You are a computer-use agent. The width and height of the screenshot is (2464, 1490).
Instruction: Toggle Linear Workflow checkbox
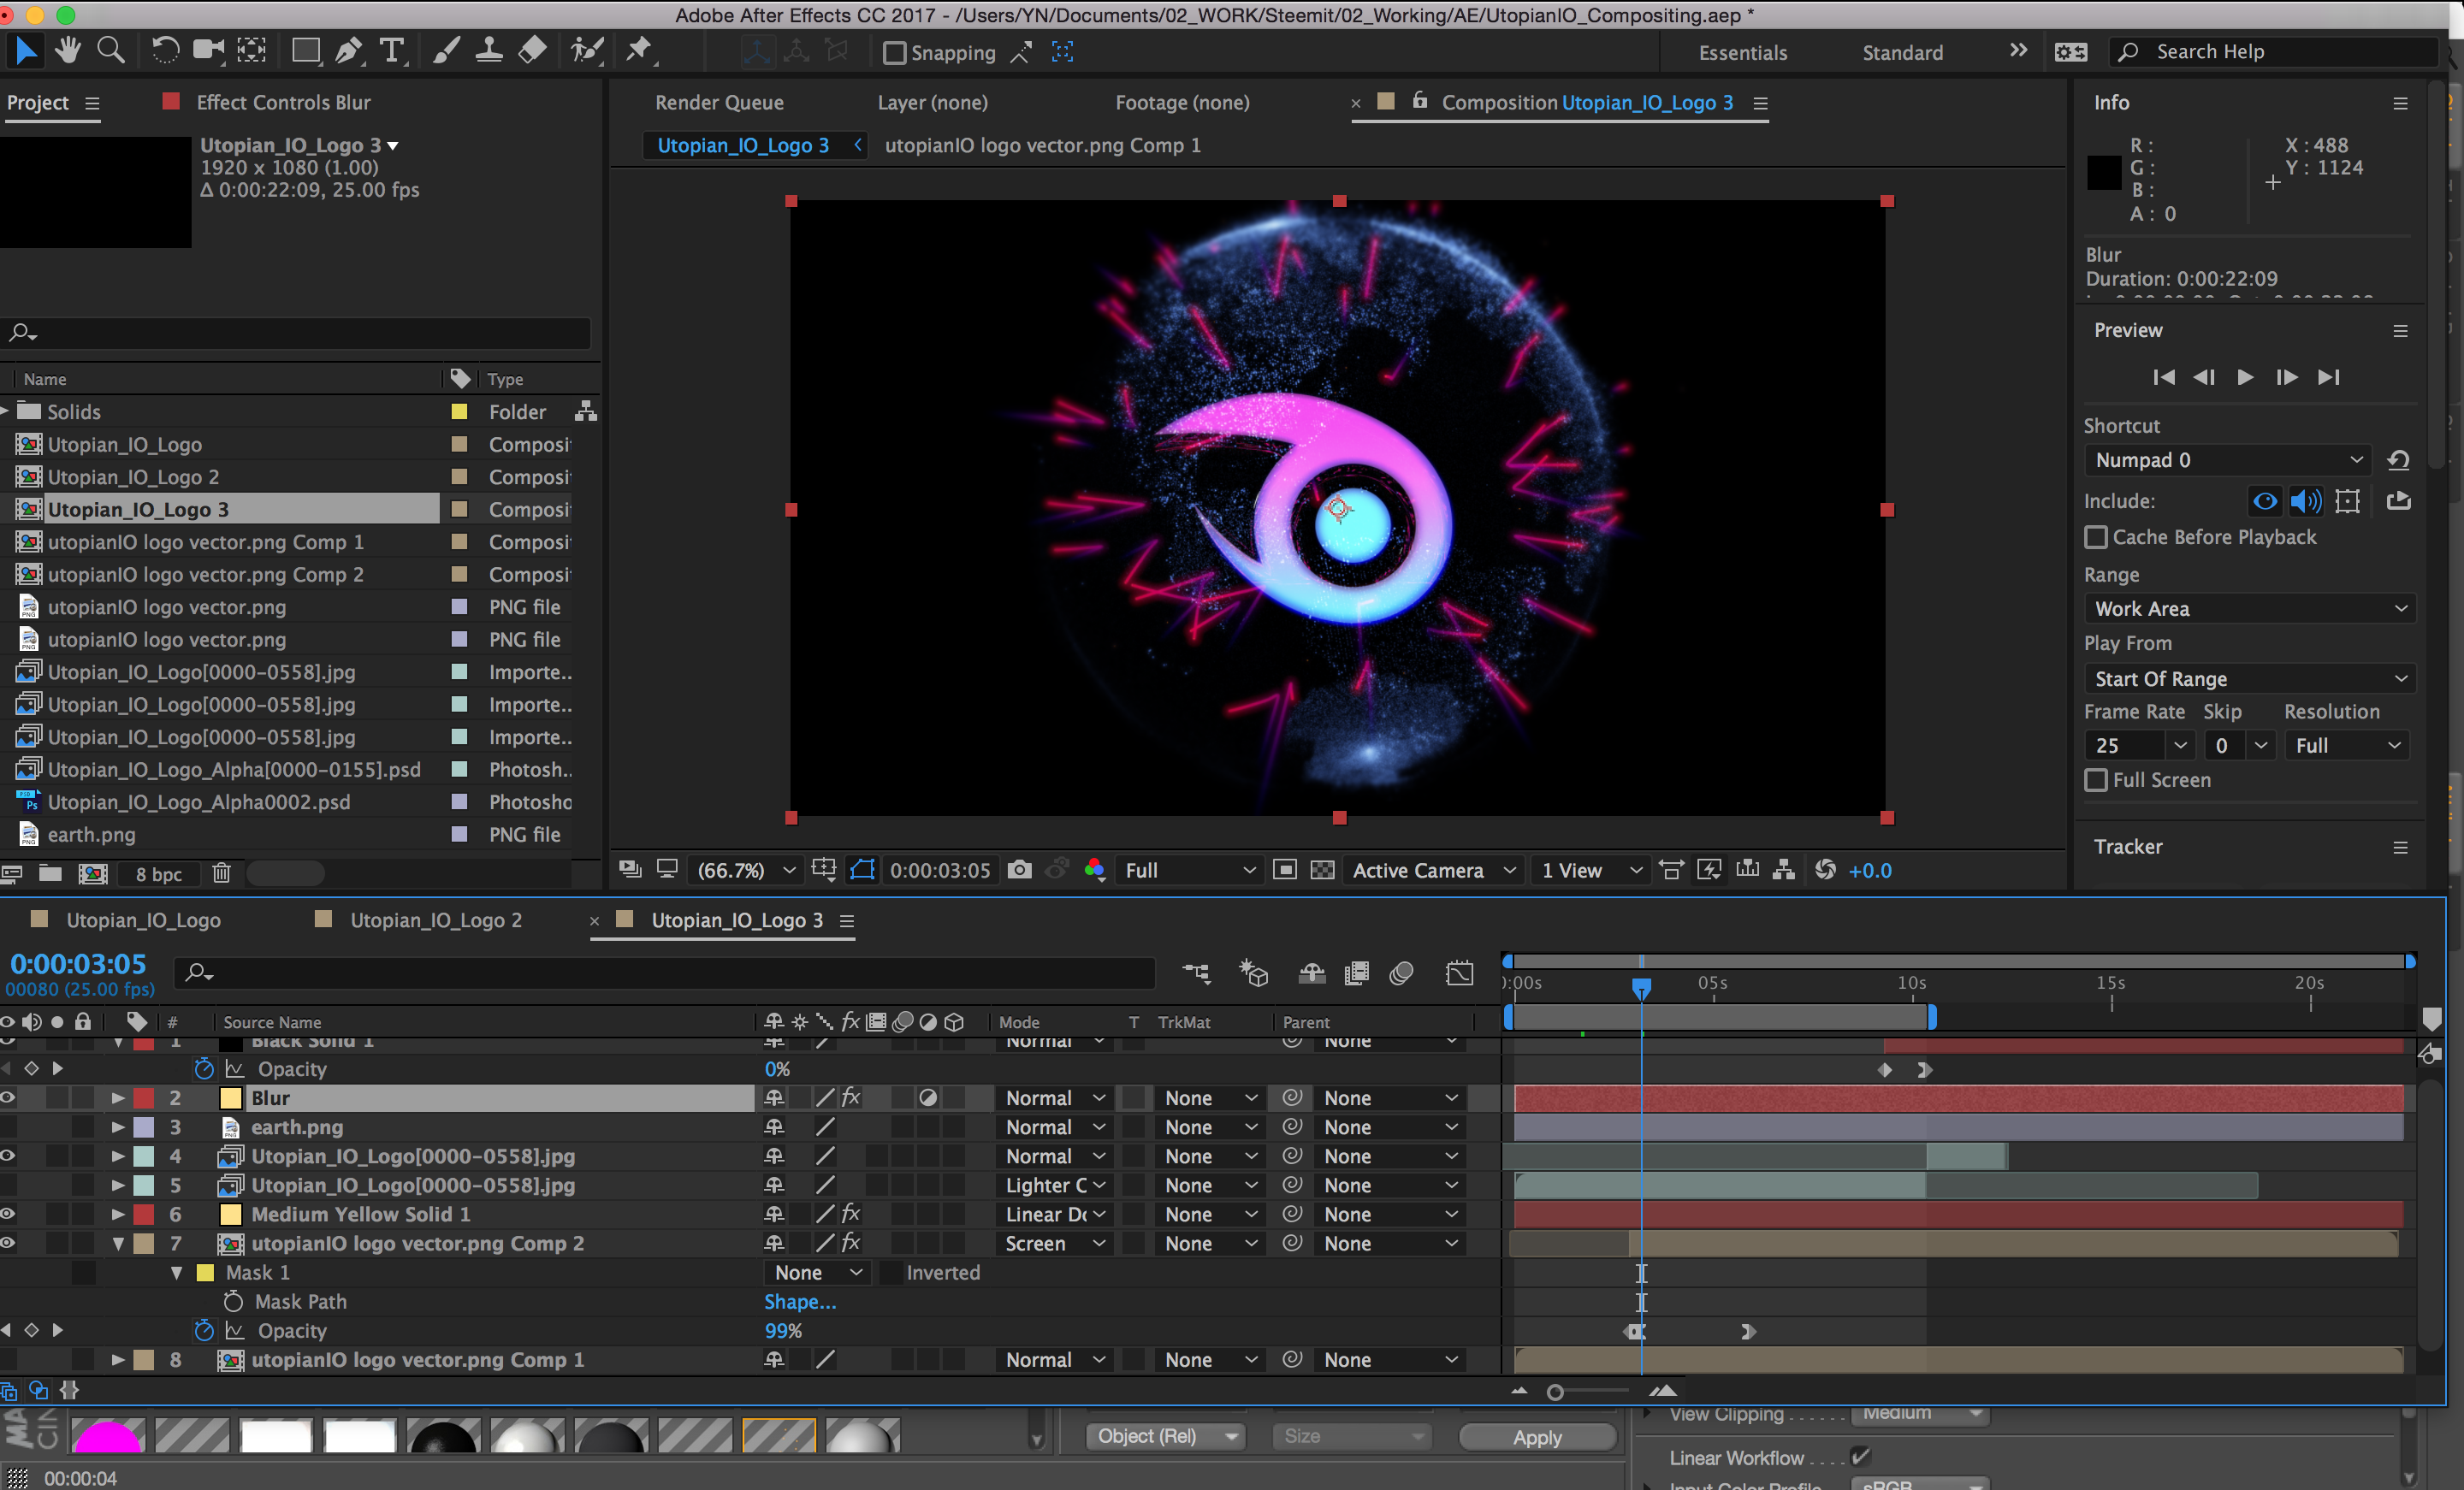[x=1860, y=1457]
